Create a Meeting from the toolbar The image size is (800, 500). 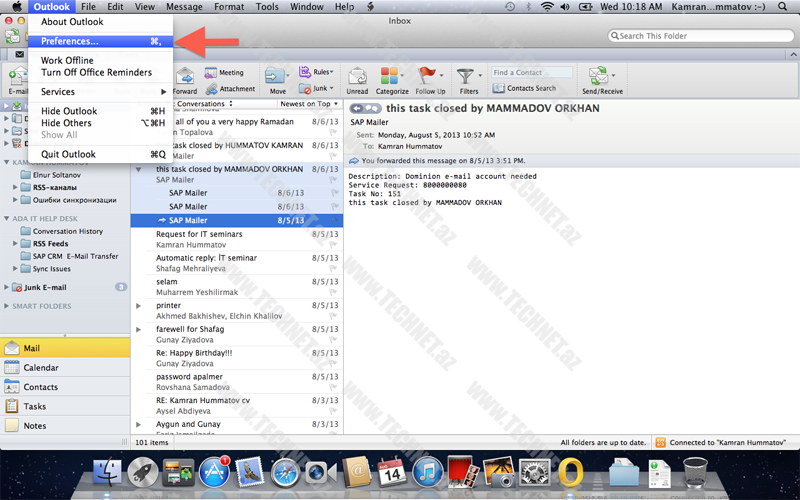pyautogui.click(x=224, y=72)
